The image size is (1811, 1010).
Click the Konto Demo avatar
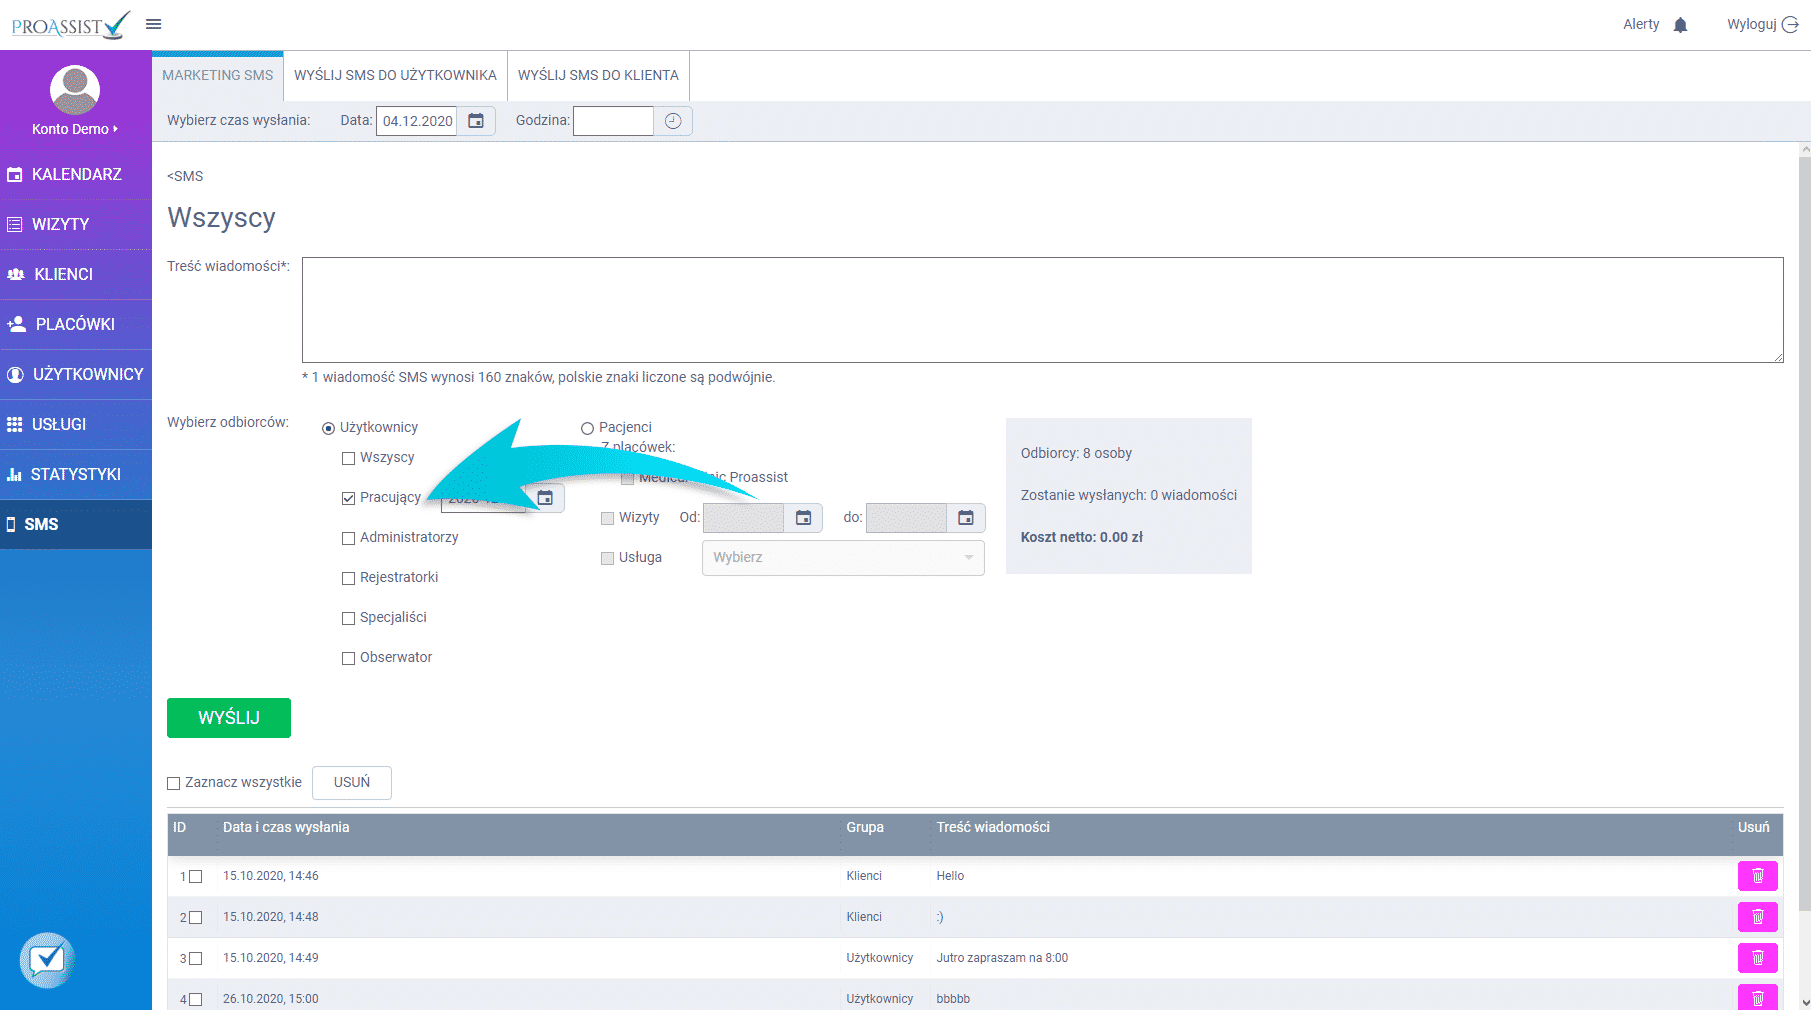(x=75, y=90)
